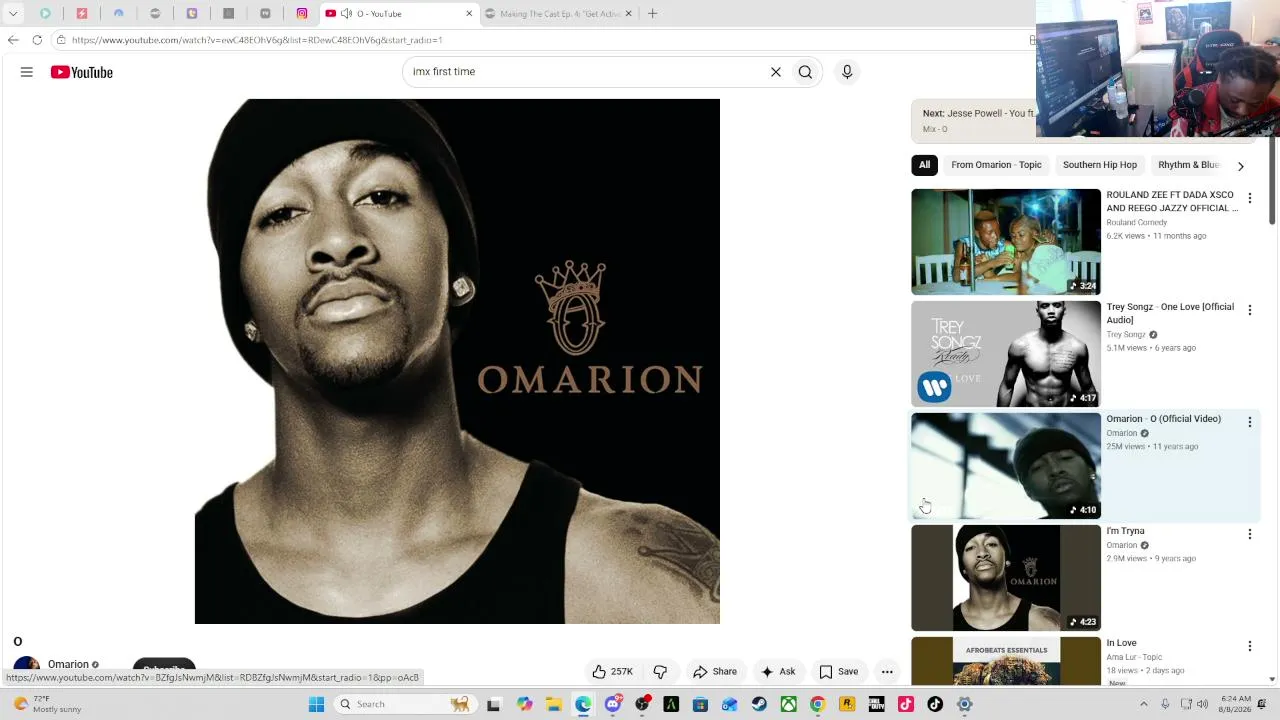Select the All filter chip

[924, 165]
